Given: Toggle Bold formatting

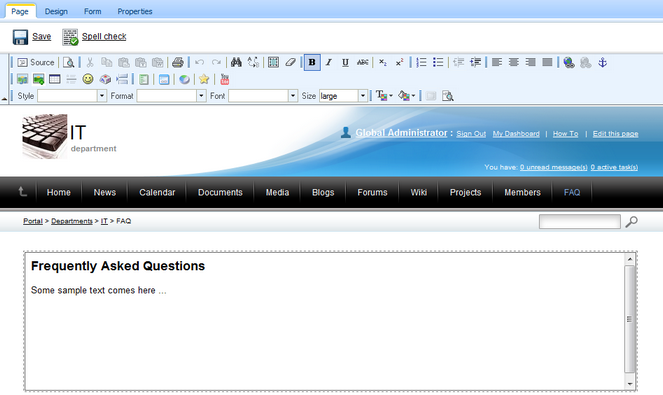Looking at the screenshot, I should click(x=312, y=63).
